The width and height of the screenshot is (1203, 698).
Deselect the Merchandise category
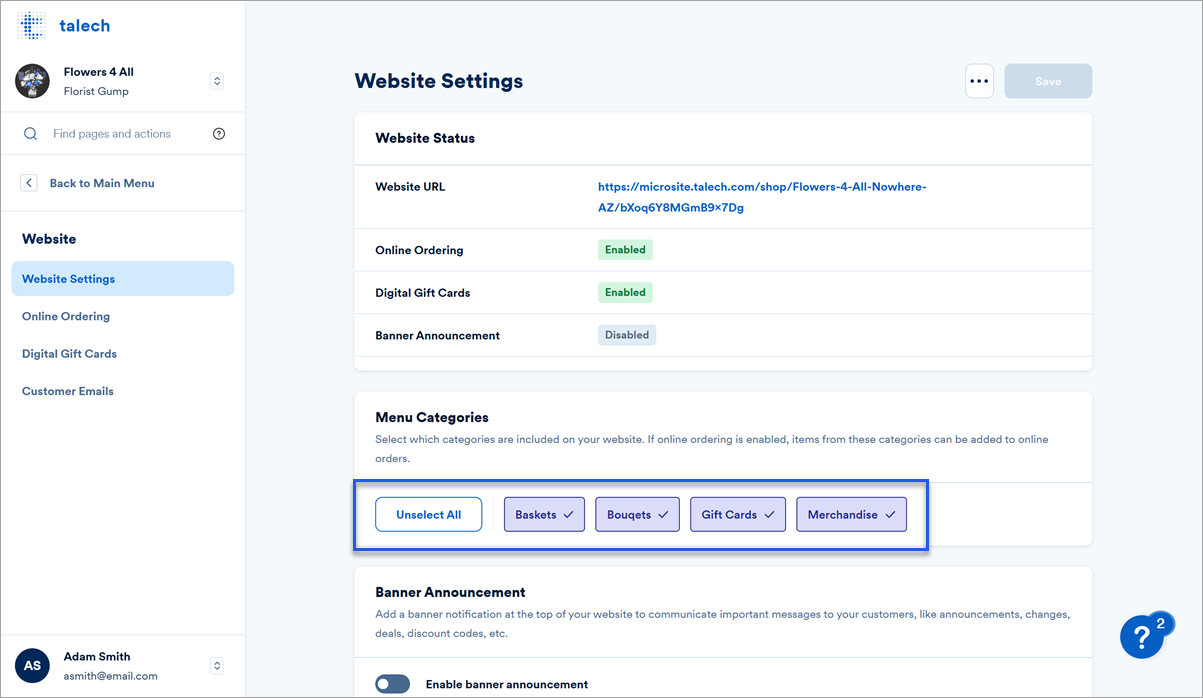851,513
